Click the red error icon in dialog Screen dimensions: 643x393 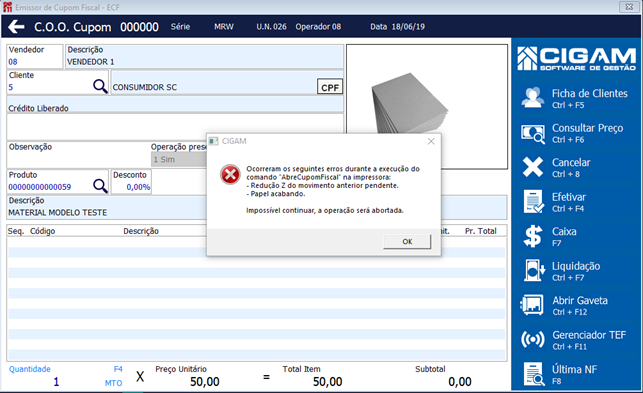(x=230, y=175)
